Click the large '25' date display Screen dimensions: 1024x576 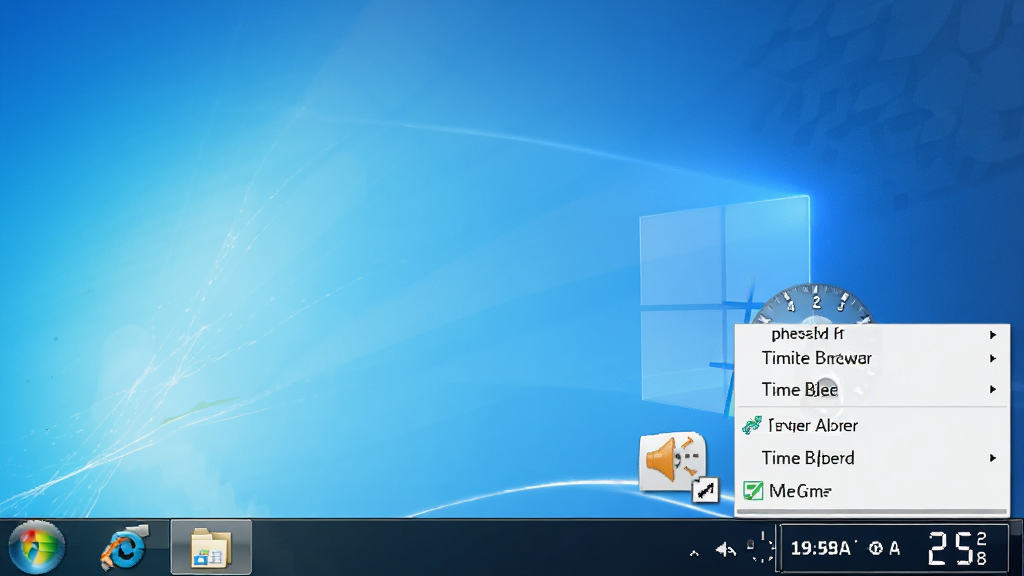tap(951, 549)
